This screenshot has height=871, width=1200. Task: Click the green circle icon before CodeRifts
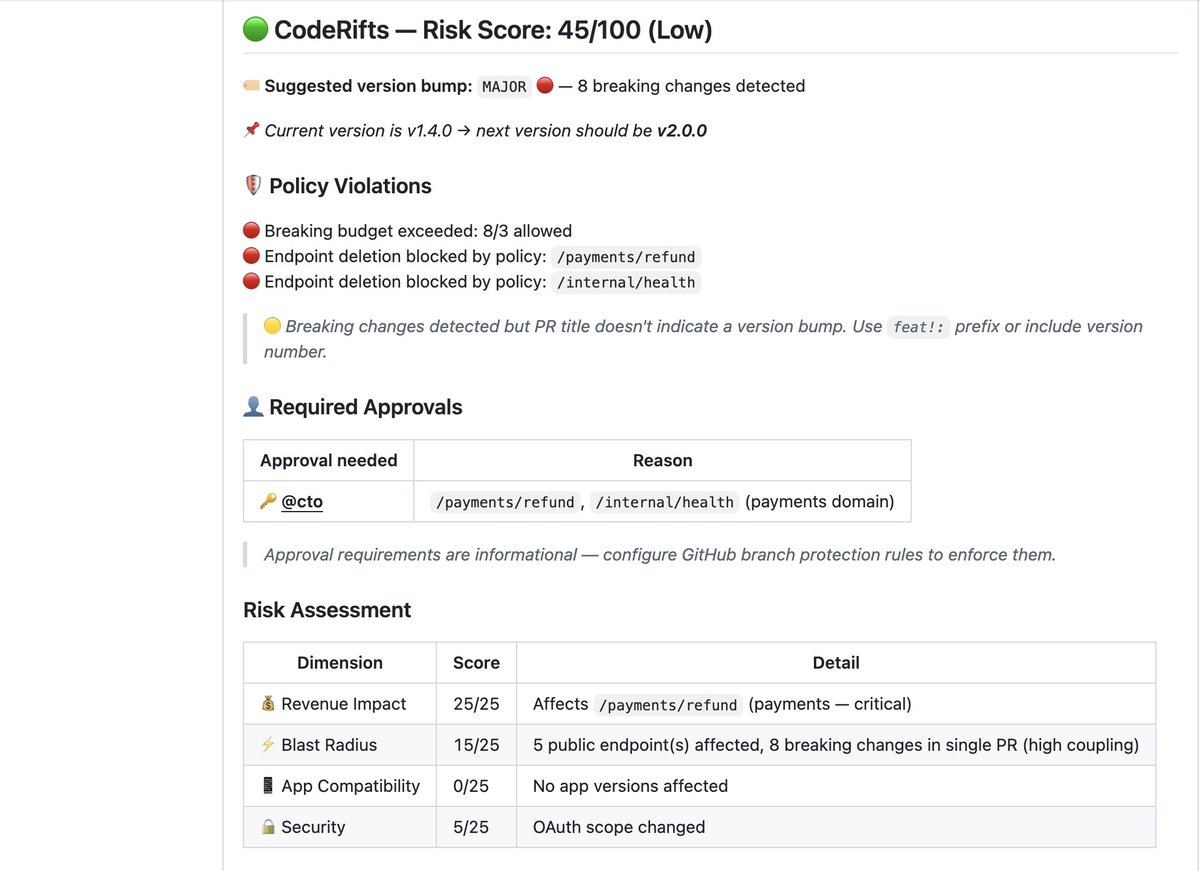255,30
